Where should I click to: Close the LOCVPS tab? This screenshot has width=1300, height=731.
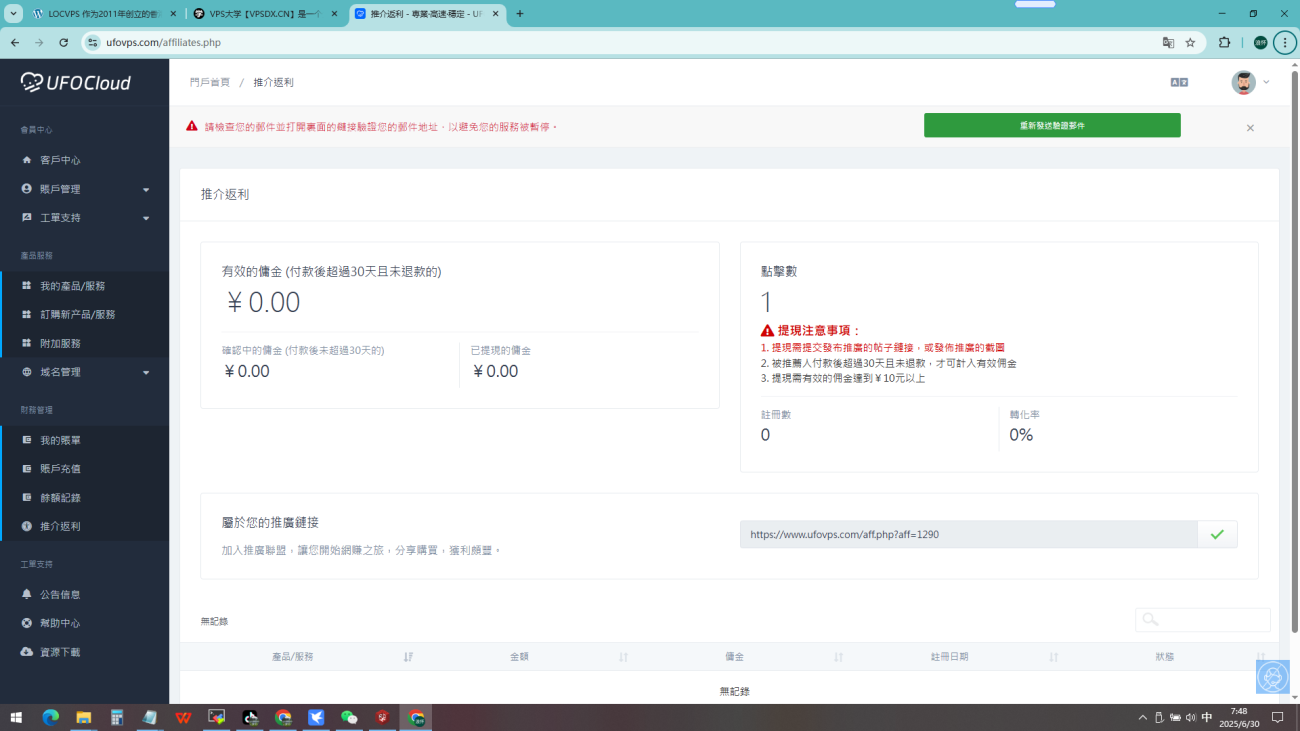pos(172,14)
